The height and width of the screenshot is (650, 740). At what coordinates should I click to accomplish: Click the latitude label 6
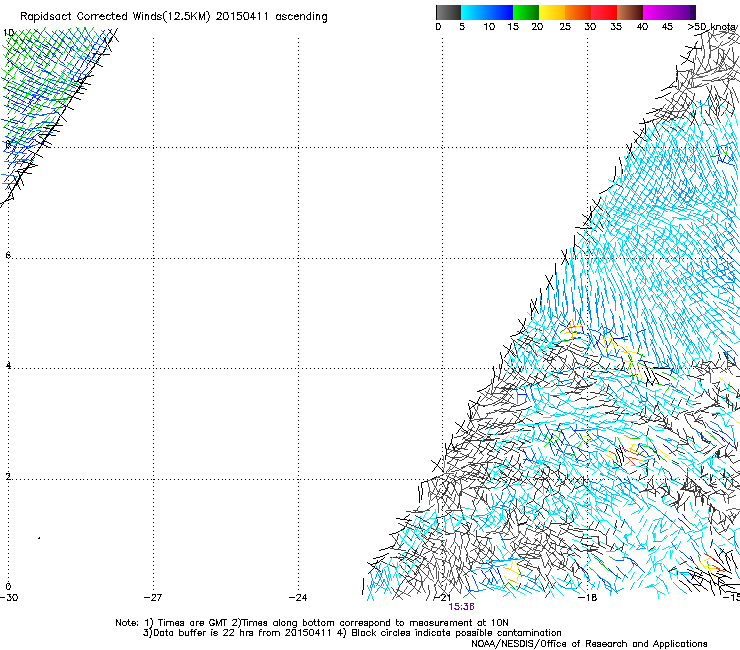[8, 255]
